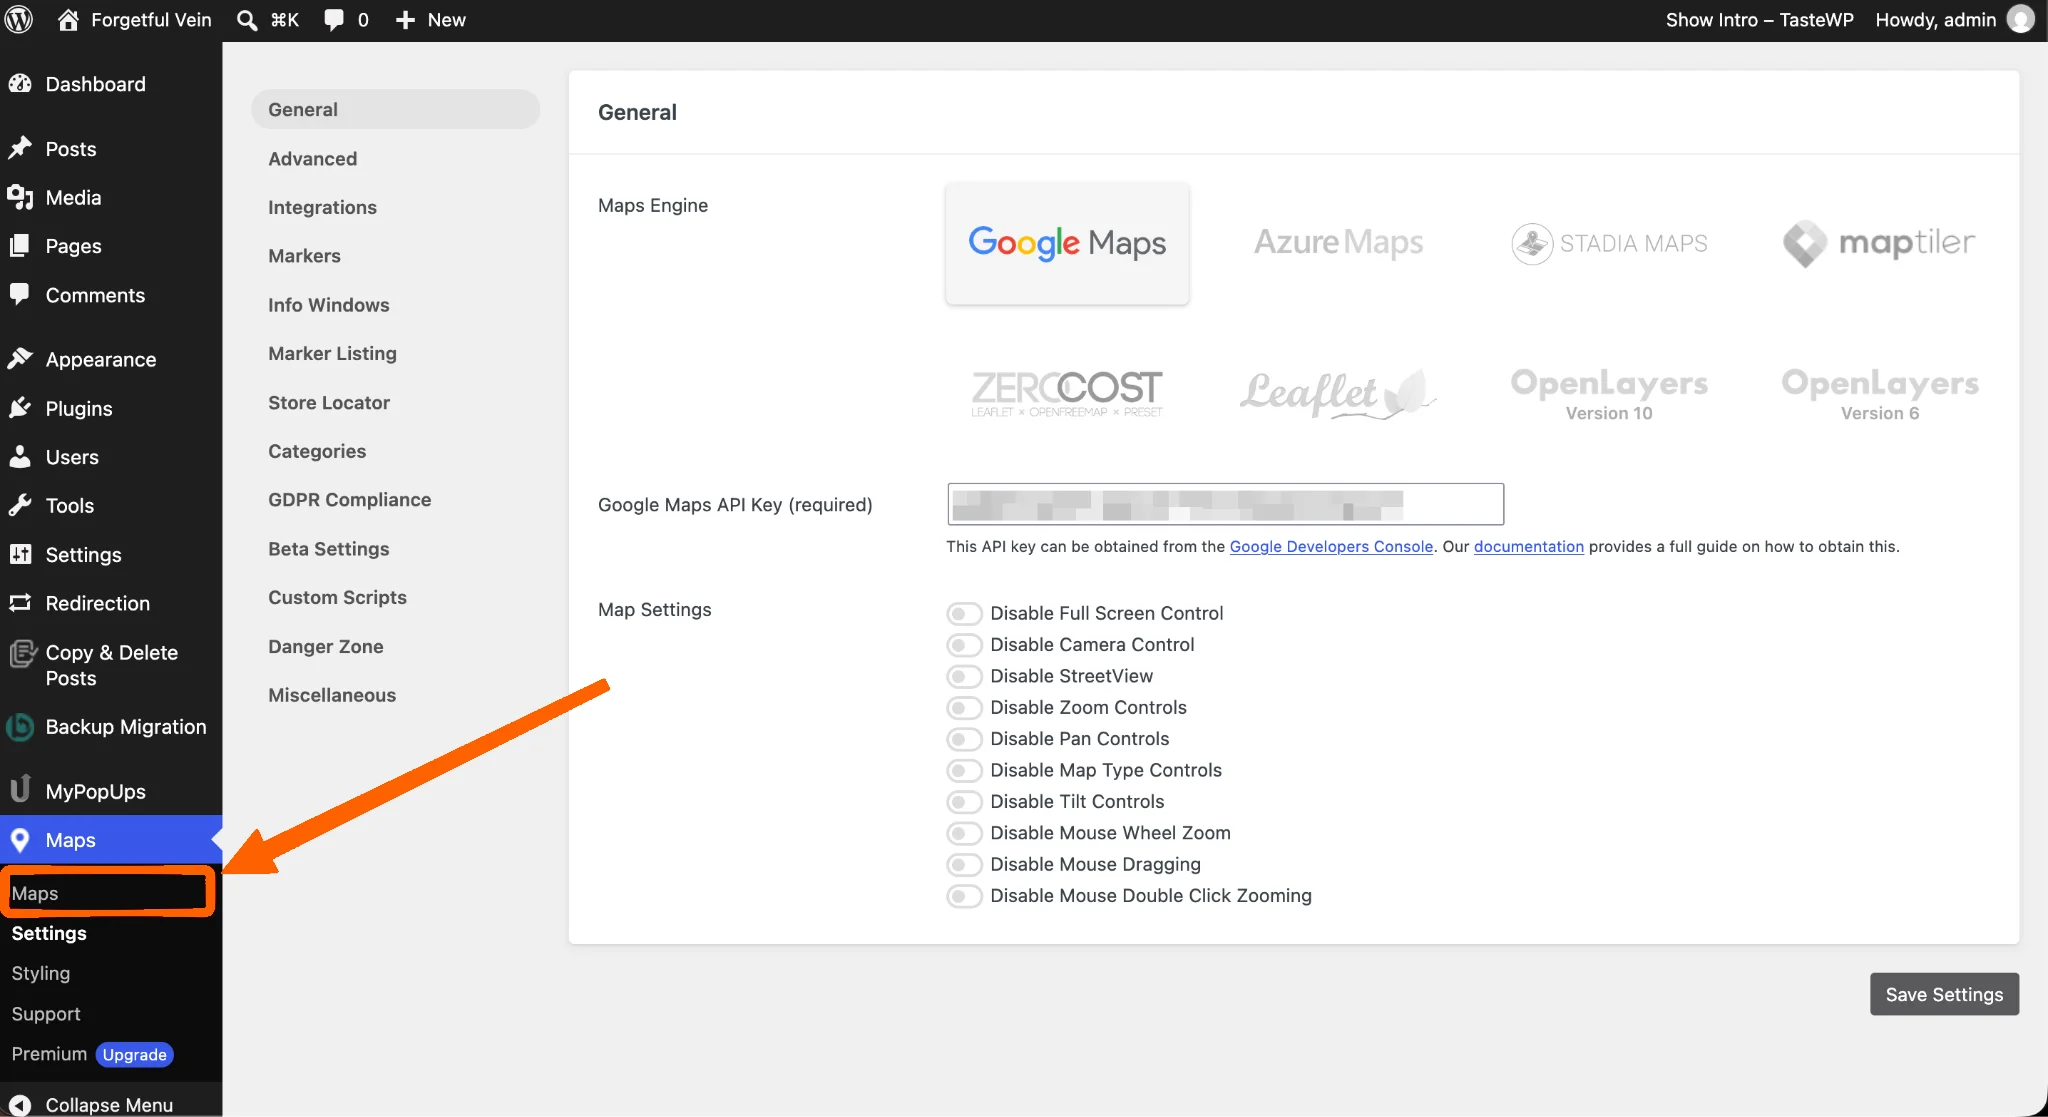Viewport: 2048px width, 1117px height.
Task: Open the Maps submenu item
Action: pos(35,893)
